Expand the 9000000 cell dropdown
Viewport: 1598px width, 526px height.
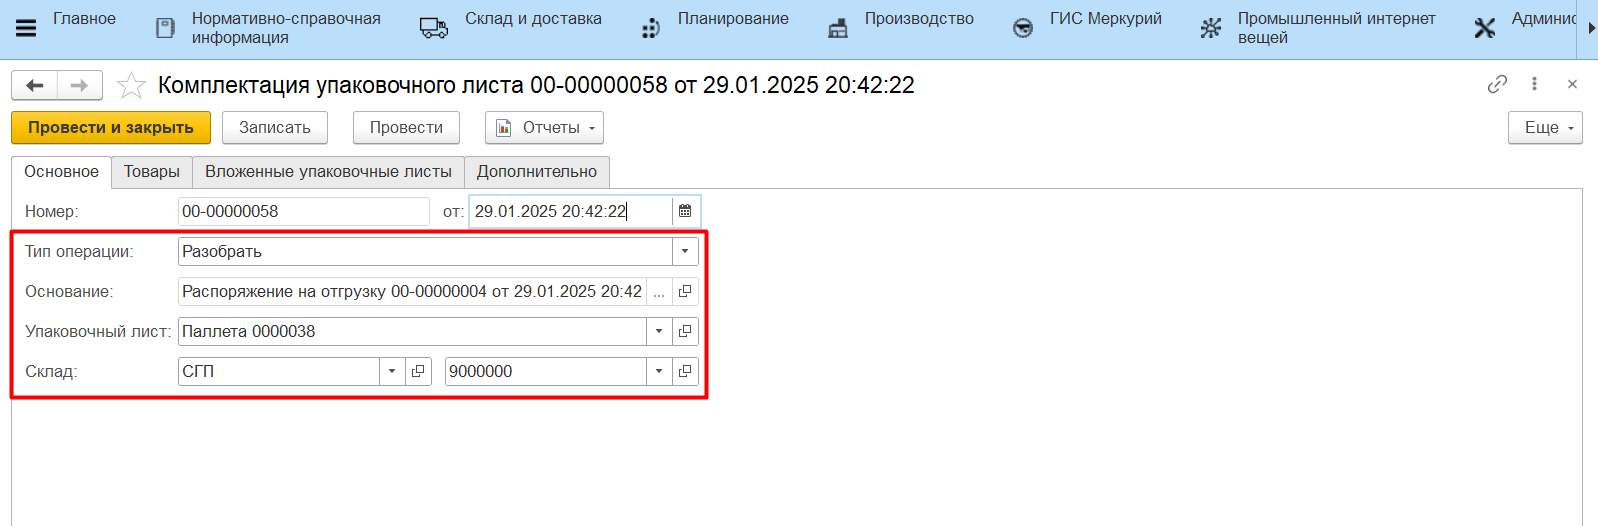click(659, 371)
